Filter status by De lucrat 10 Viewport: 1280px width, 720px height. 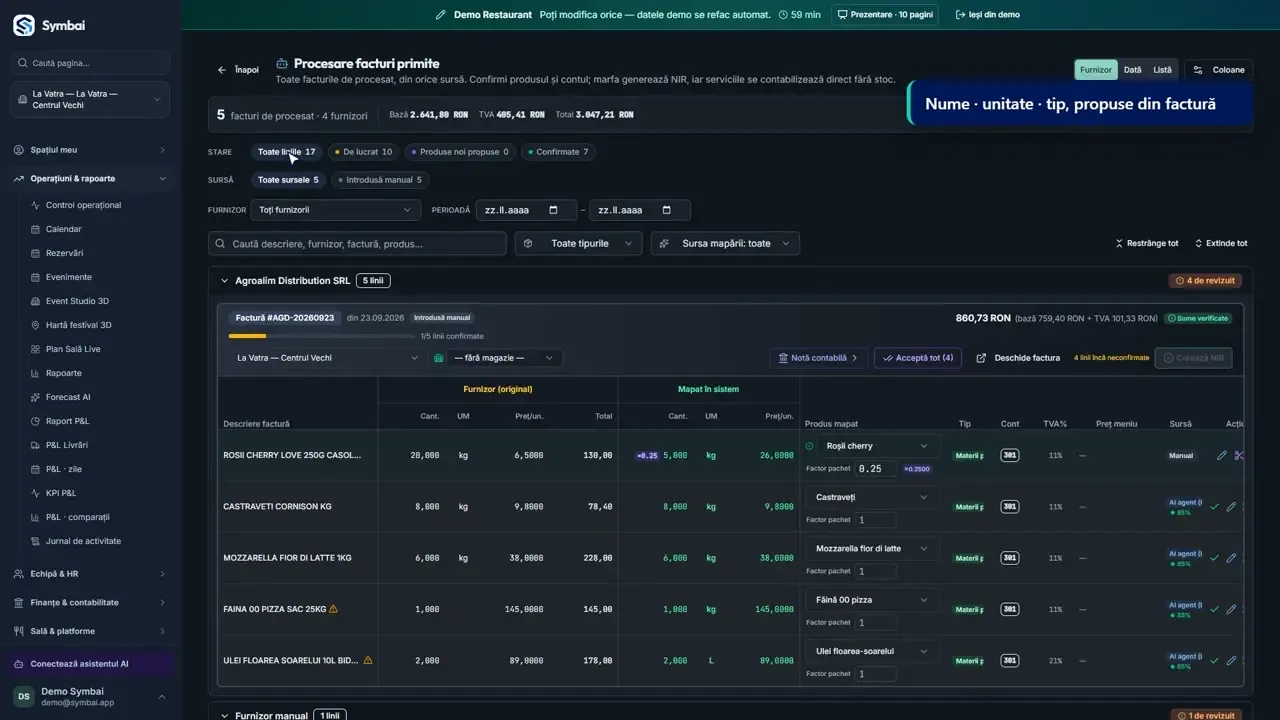click(x=363, y=152)
